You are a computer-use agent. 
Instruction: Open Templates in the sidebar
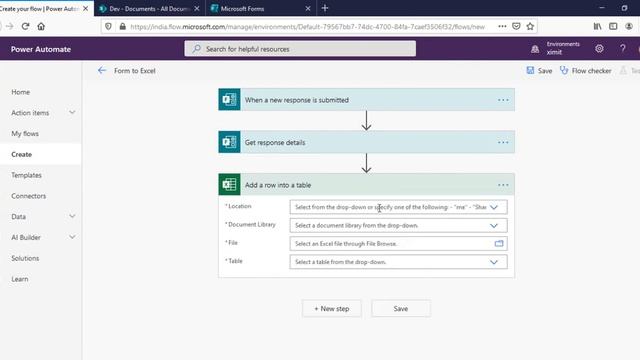pyautogui.click(x=26, y=175)
